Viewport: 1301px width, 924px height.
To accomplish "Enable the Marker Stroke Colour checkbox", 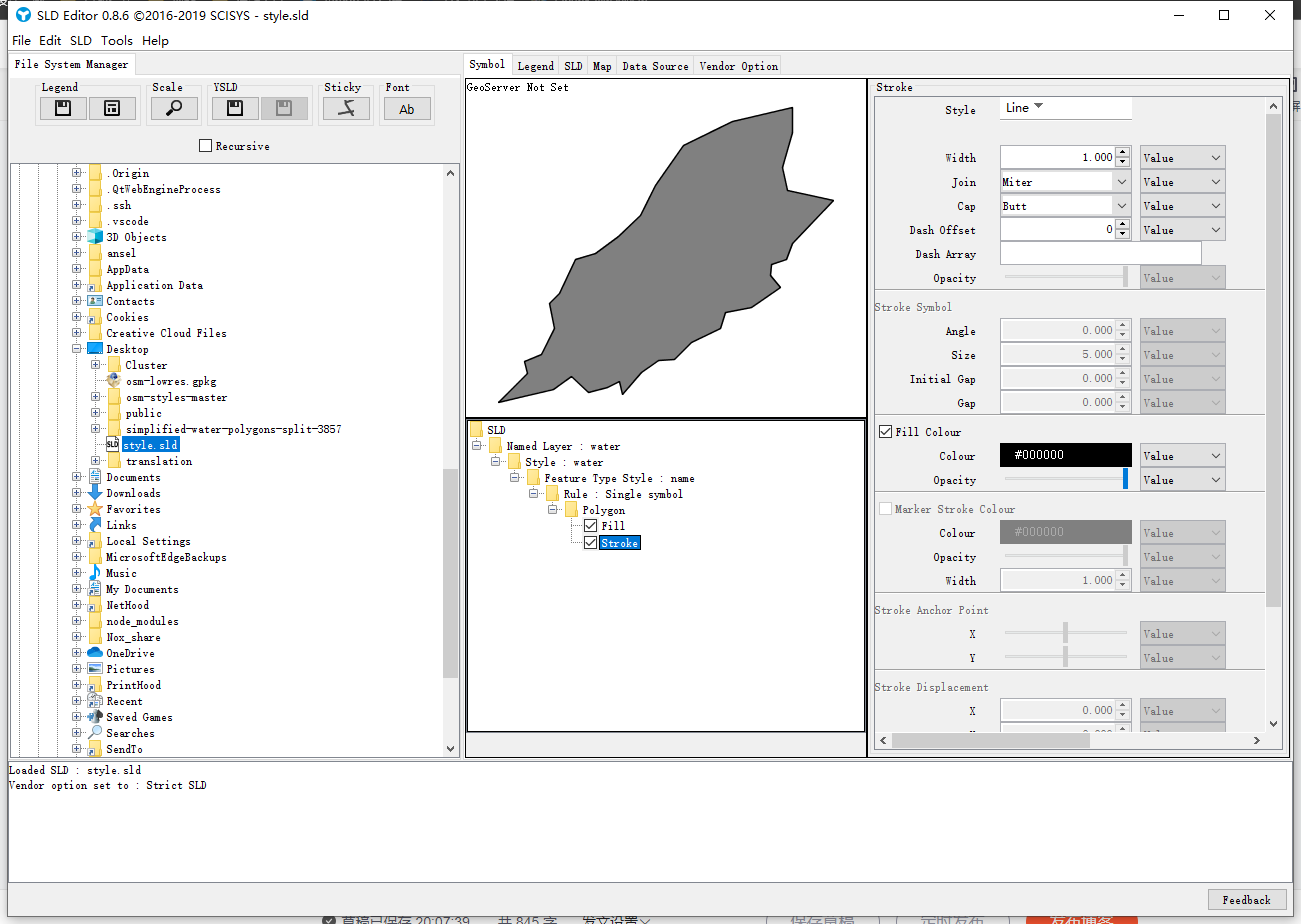I will (885, 508).
